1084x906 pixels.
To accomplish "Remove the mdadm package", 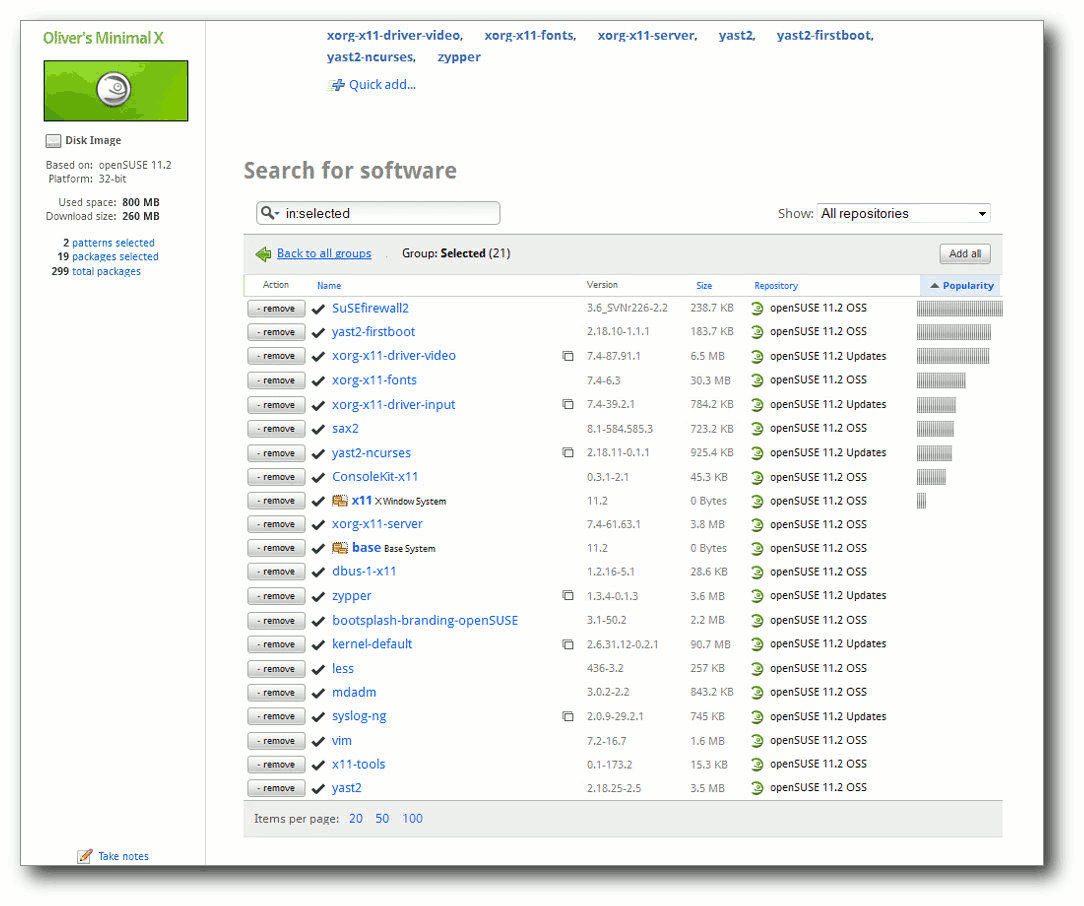I will click(x=276, y=693).
